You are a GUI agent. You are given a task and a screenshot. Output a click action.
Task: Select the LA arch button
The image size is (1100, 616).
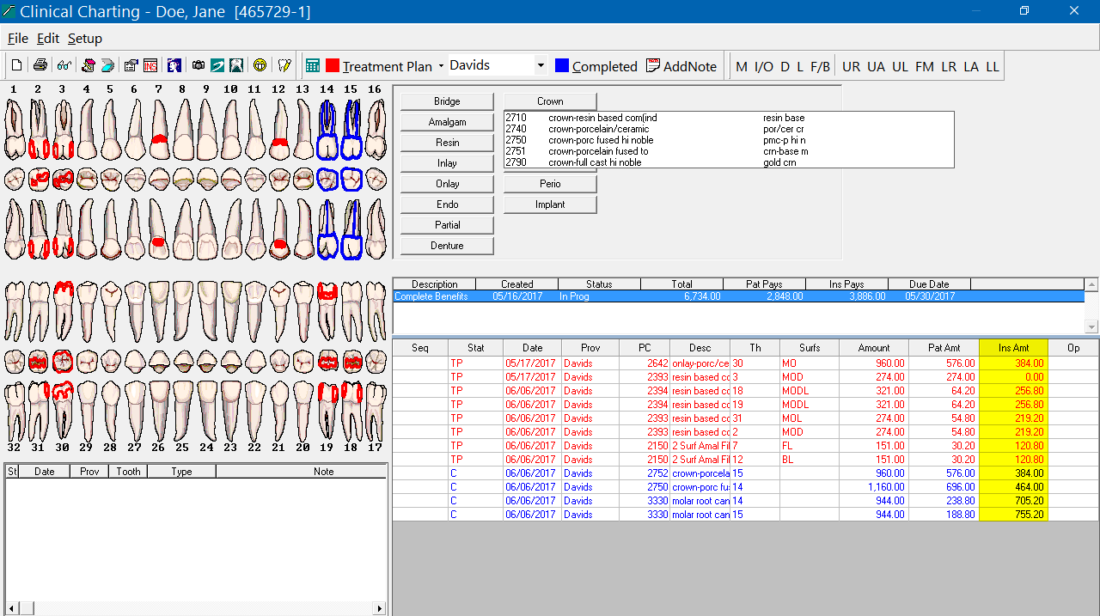point(971,67)
